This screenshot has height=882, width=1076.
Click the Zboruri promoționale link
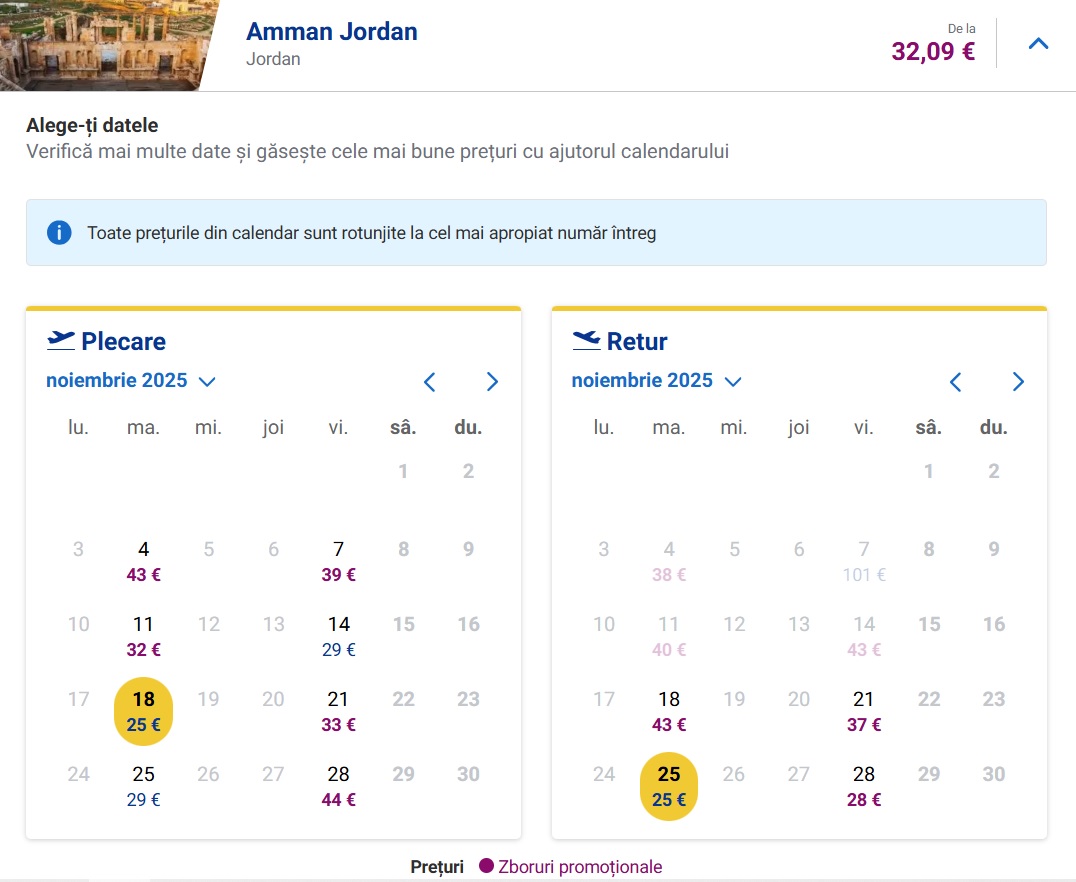coord(580,867)
